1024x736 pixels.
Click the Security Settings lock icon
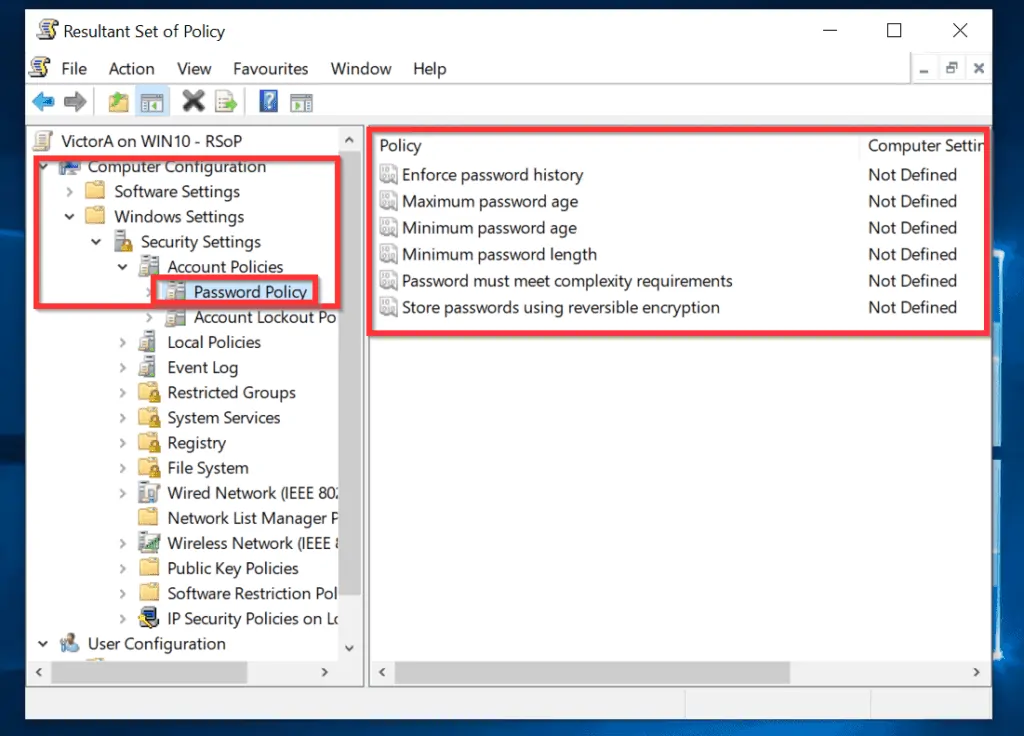click(x=122, y=241)
